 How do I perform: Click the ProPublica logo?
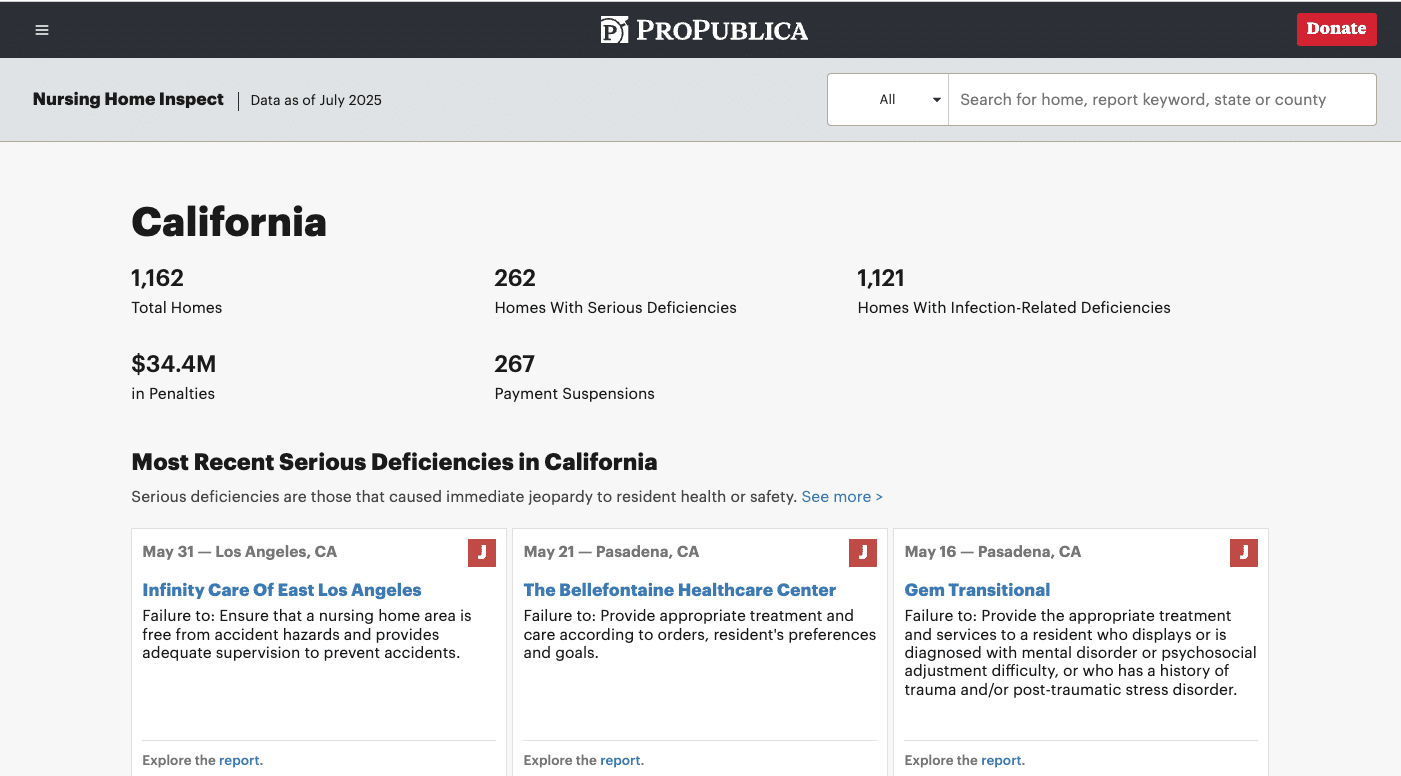(x=704, y=29)
